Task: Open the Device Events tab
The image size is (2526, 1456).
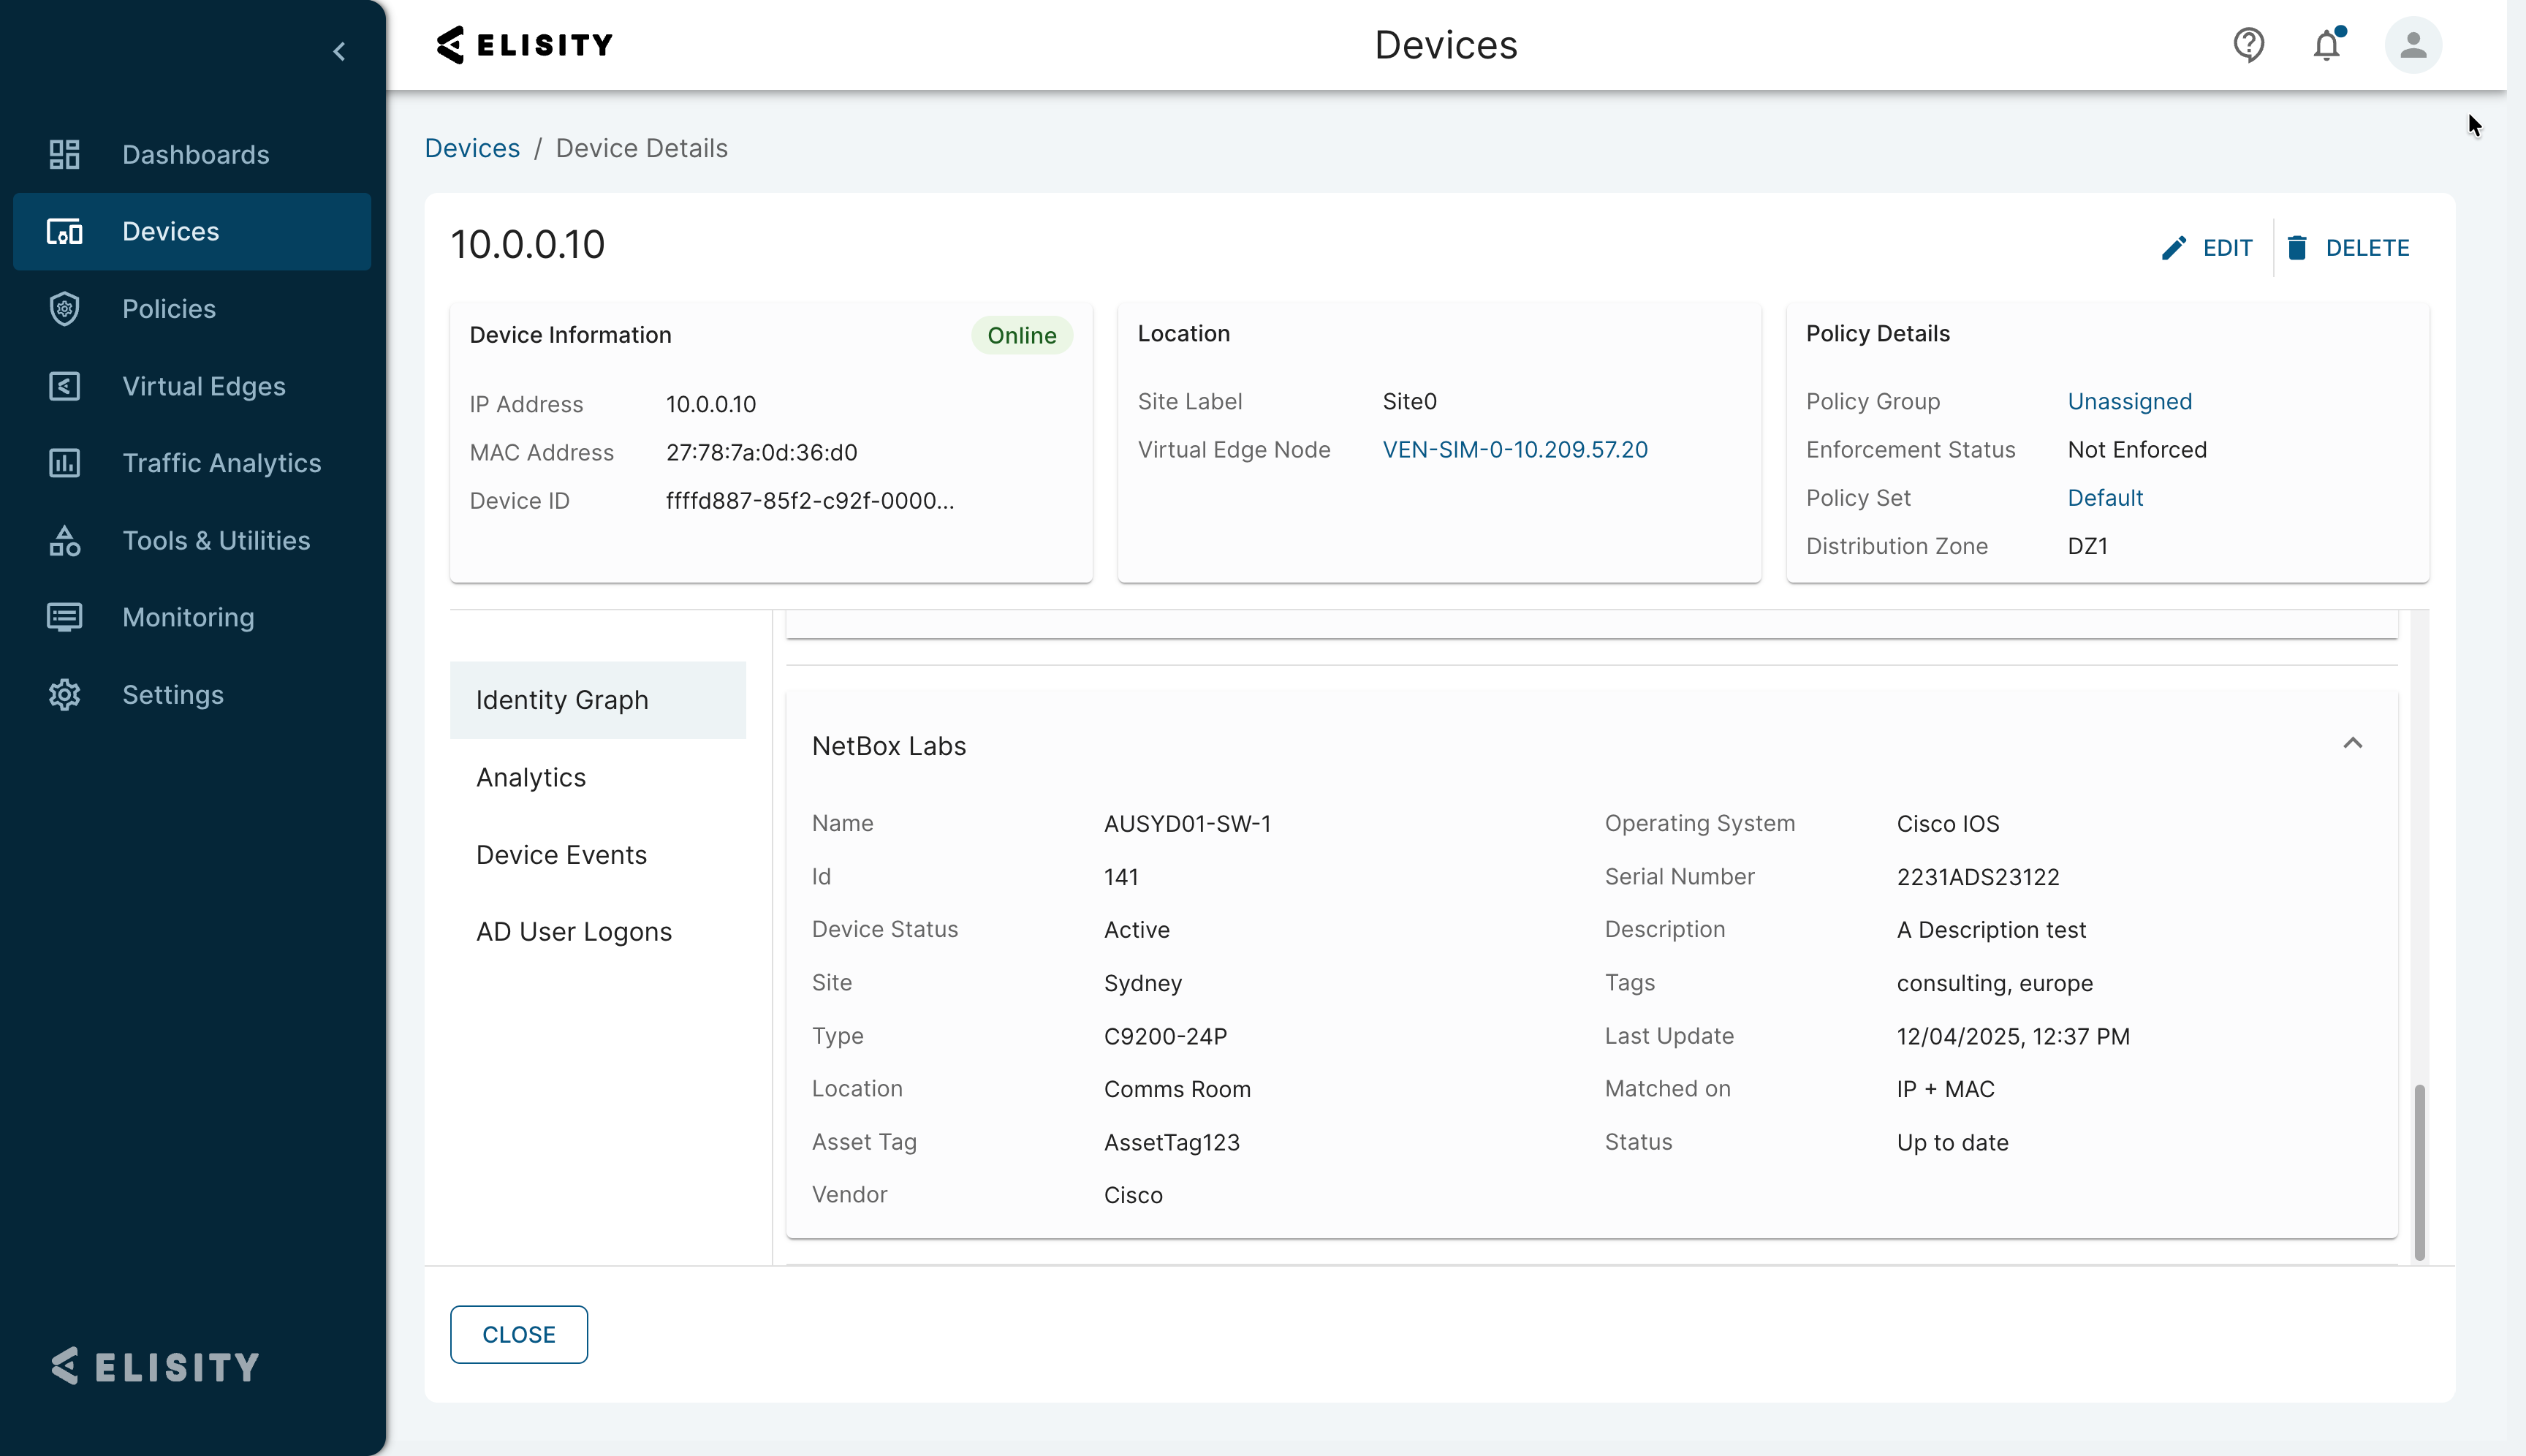Action: tap(561, 854)
